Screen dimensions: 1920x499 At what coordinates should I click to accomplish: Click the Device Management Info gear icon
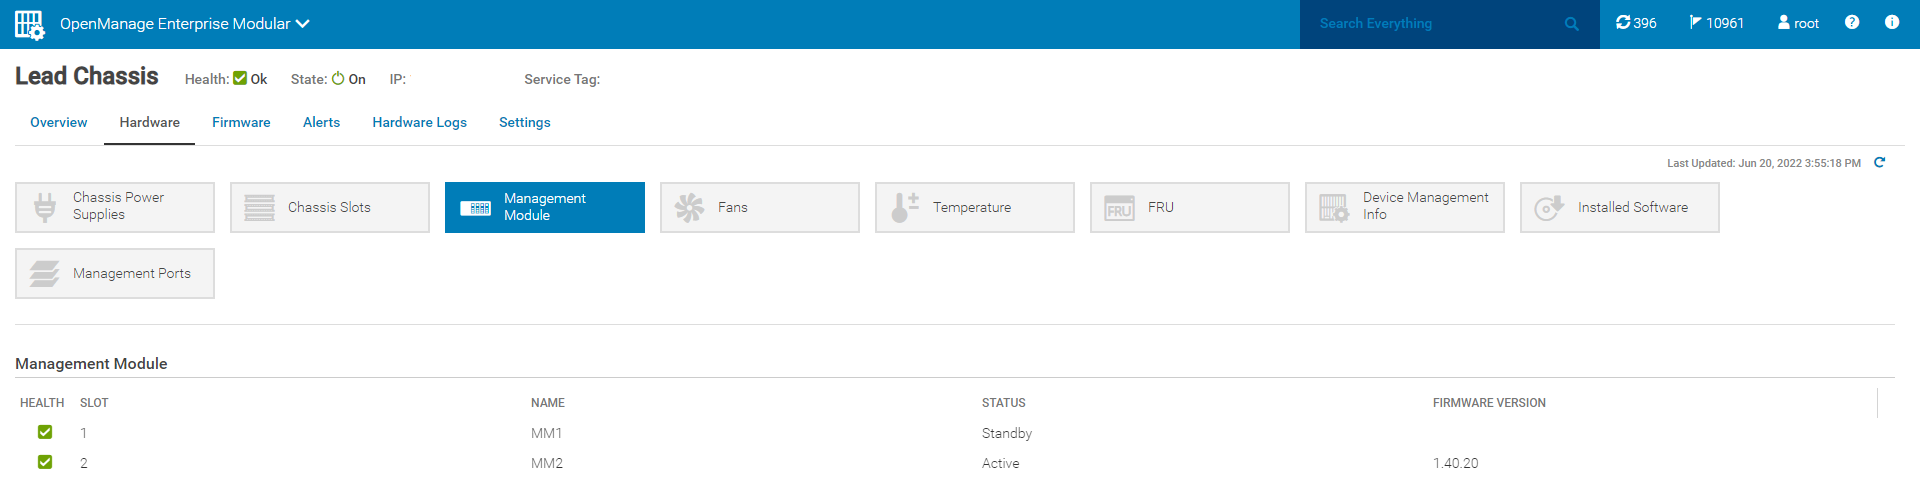tap(1334, 208)
